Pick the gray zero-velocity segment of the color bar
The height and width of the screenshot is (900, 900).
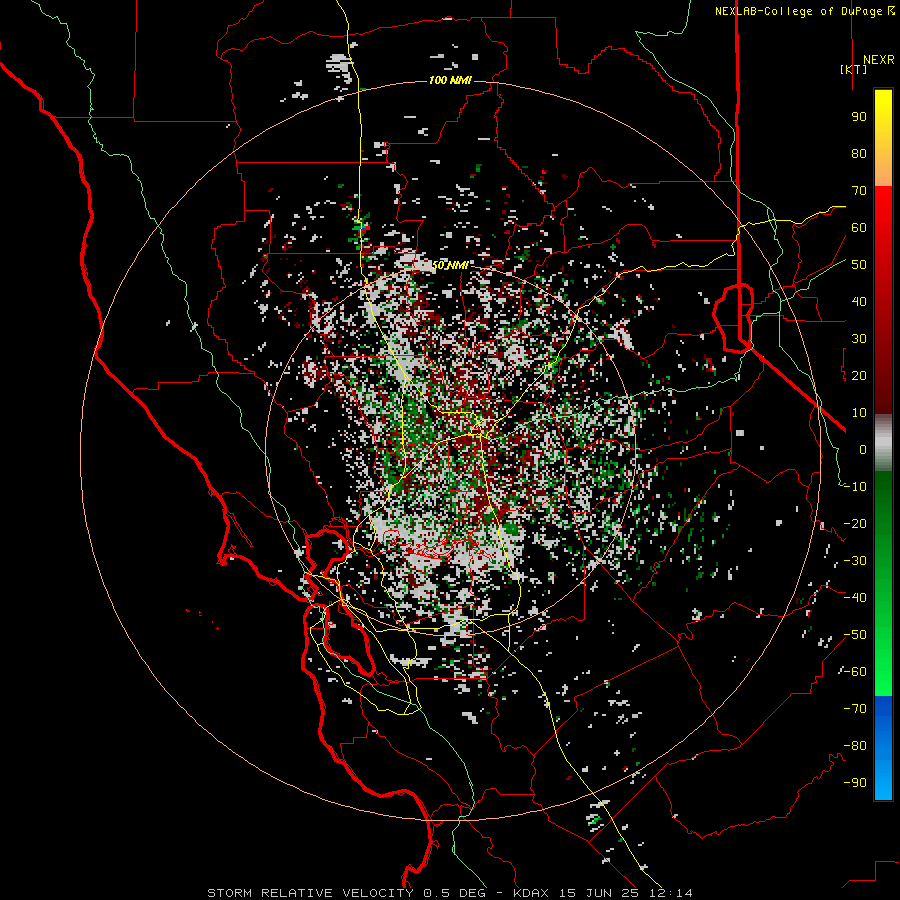(x=883, y=443)
